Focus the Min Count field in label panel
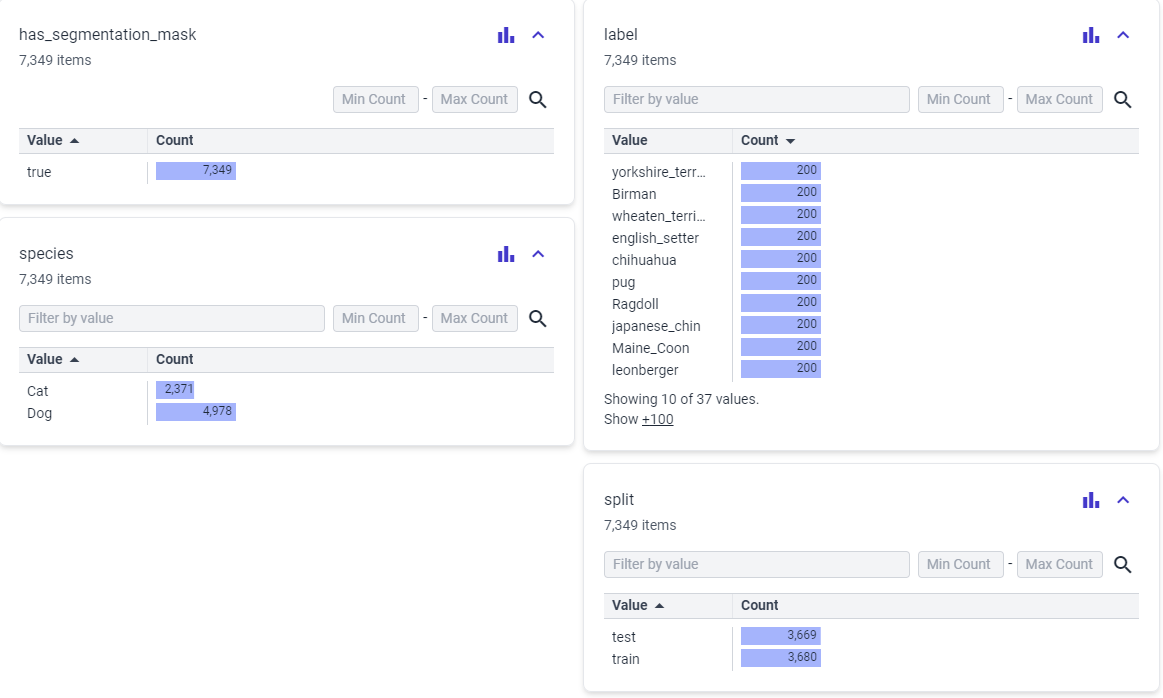 click(960, 99)
